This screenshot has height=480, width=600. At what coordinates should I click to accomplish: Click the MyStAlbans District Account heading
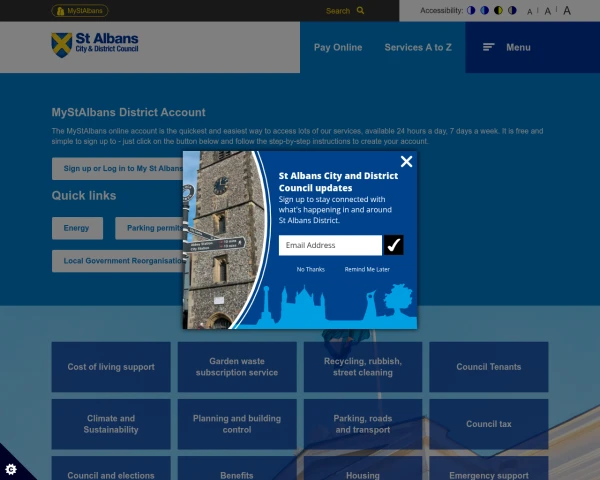[x=129, y=112]
